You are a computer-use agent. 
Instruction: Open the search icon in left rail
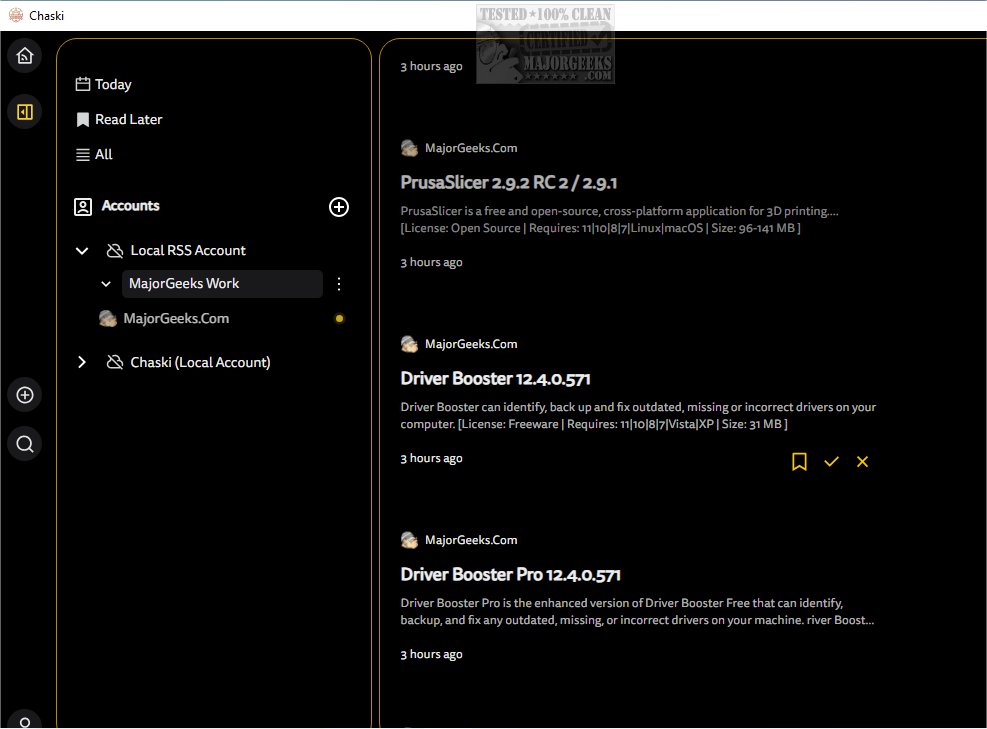(25, 444)
